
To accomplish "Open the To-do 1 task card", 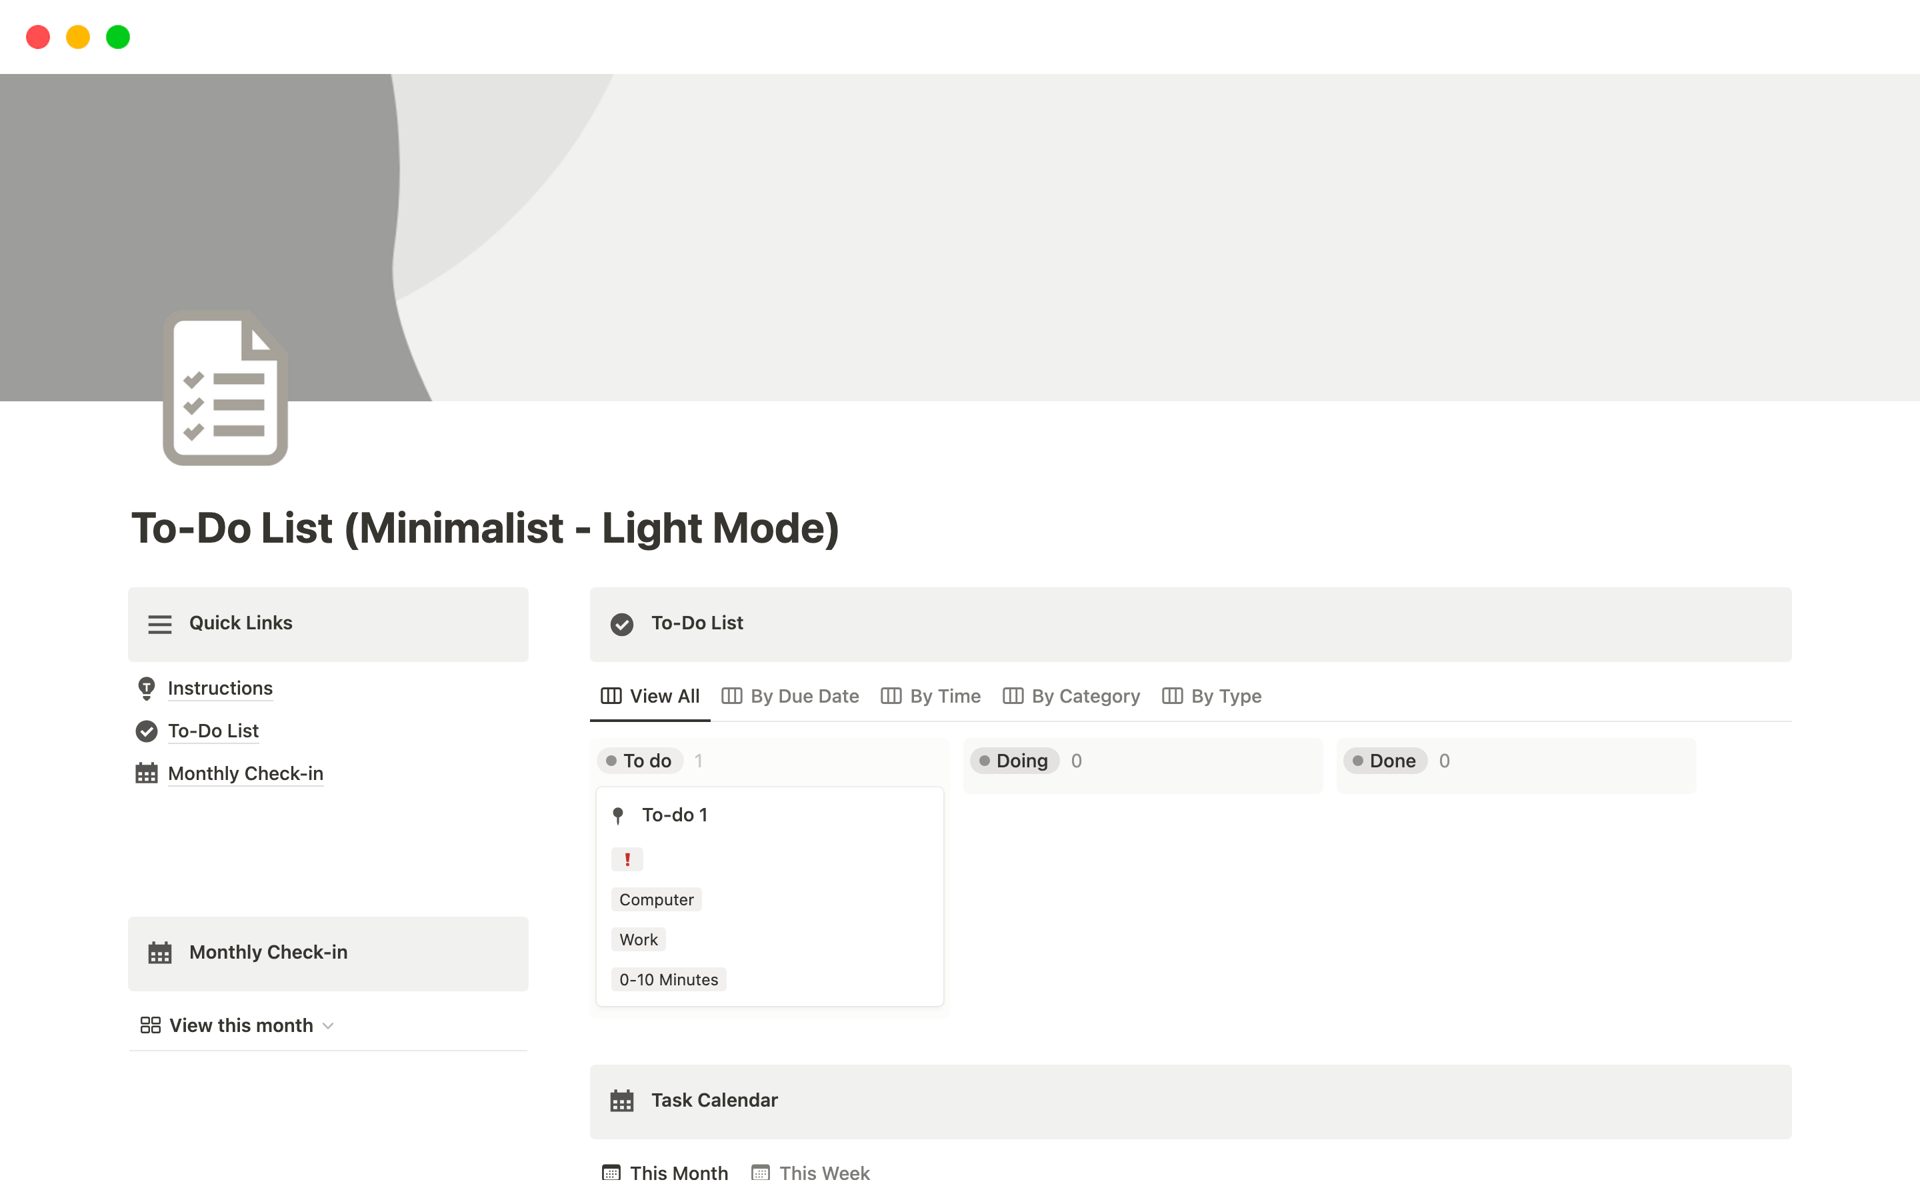I will point(675,815).
